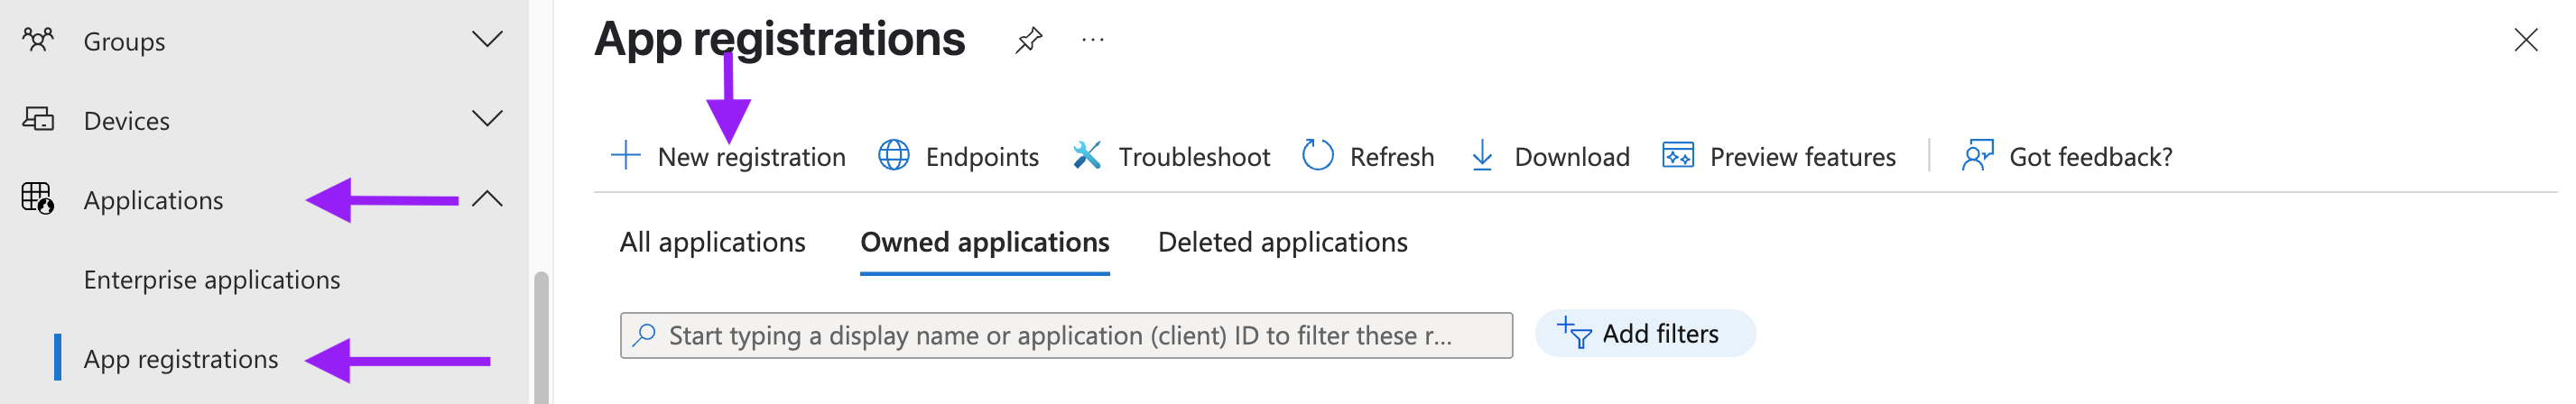The height and width of the screenshot is (404, 2576).
Task: Click the Groups people icon in sidebar
Action: coord(38,40)
